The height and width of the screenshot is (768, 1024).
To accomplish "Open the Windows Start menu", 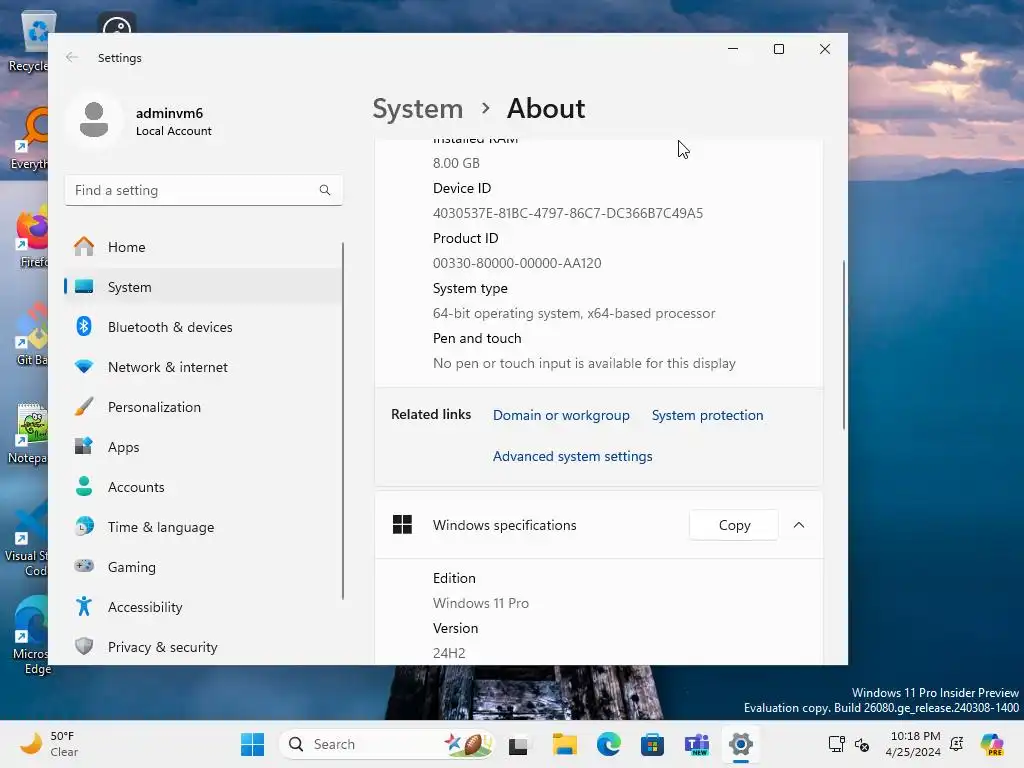I will pyautogui.click(x=252, y=744).
